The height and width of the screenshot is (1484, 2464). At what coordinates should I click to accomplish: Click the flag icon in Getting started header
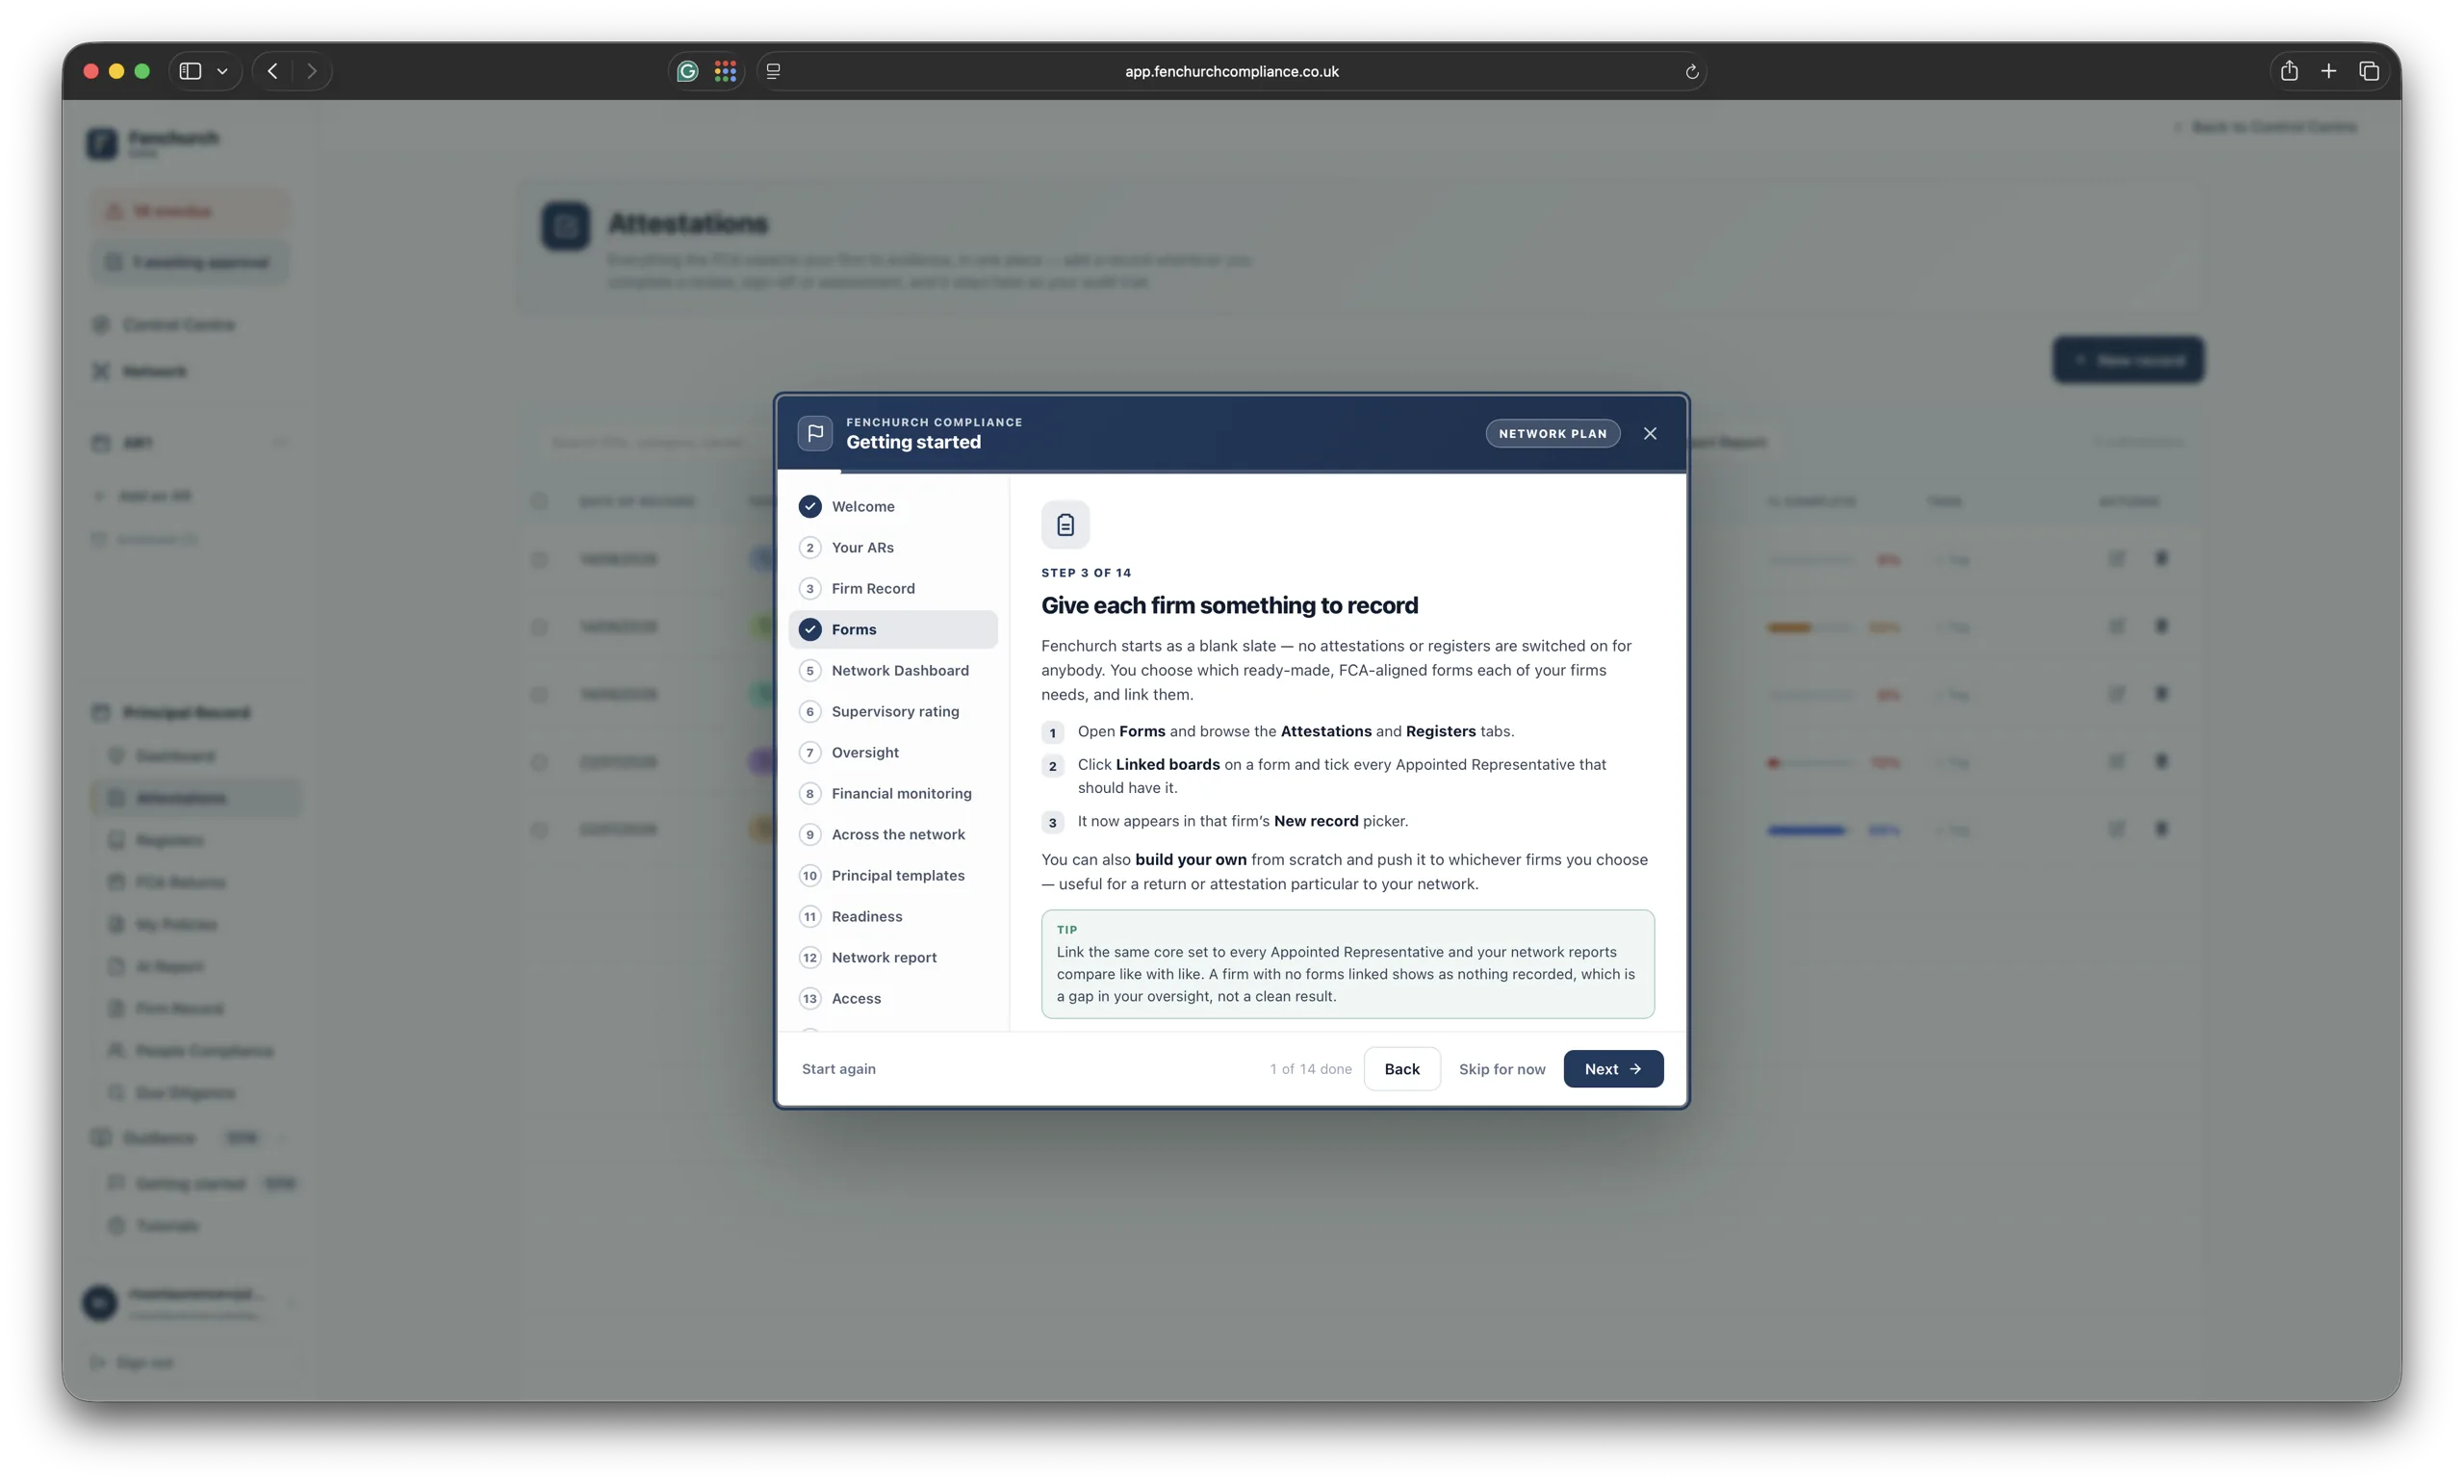815,433
